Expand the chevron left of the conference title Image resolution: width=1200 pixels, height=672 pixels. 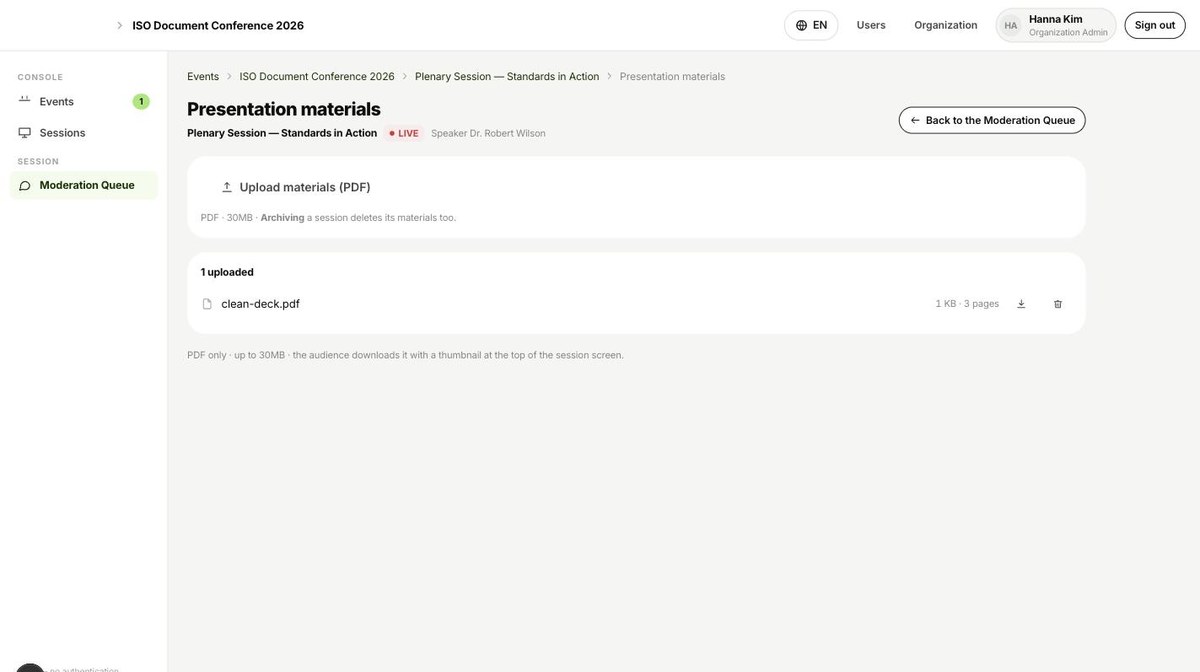[x=120, y=25]
